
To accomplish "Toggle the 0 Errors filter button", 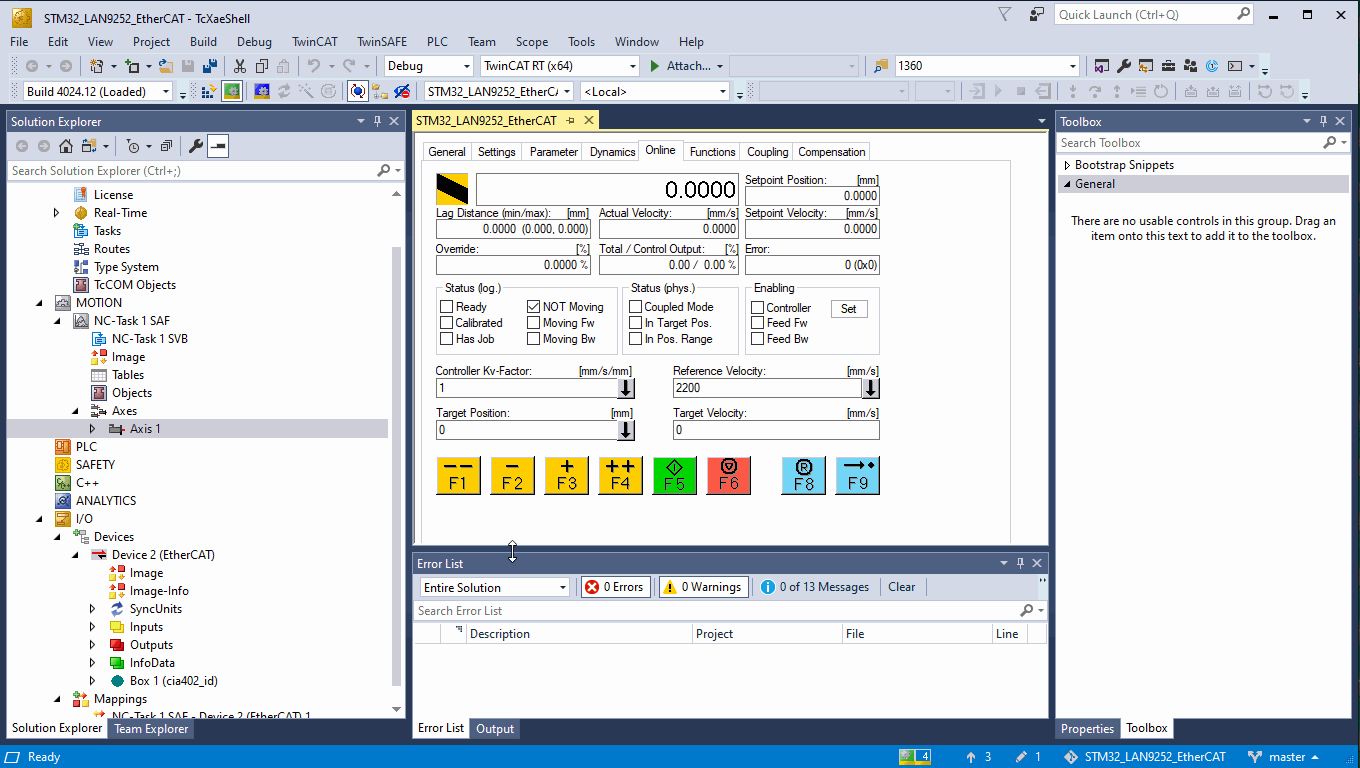I will [x=615, y=587].
